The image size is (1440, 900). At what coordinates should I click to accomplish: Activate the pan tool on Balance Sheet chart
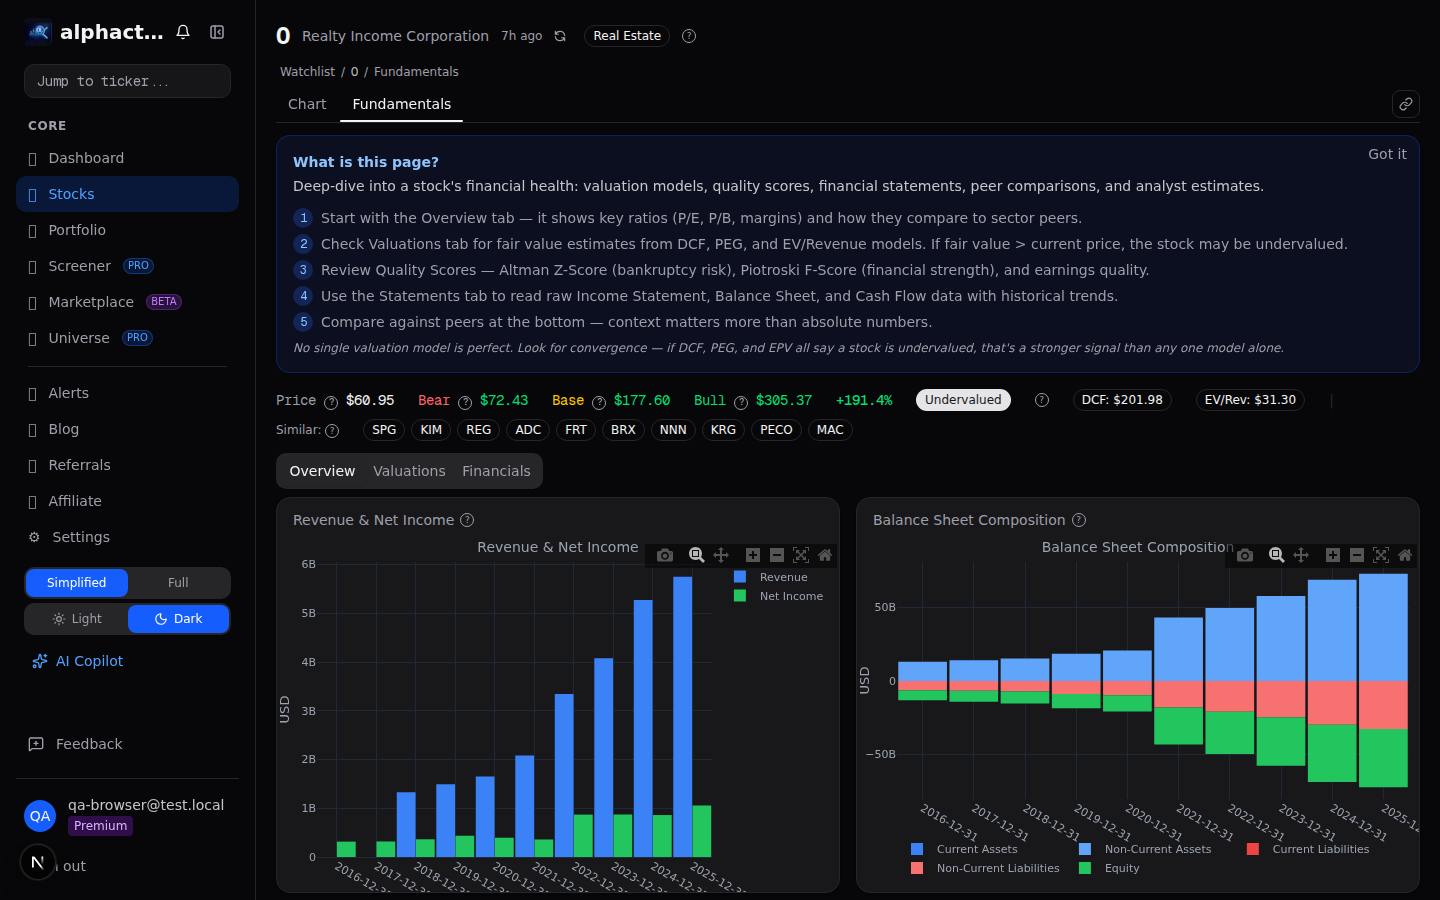coord(1301,555)
